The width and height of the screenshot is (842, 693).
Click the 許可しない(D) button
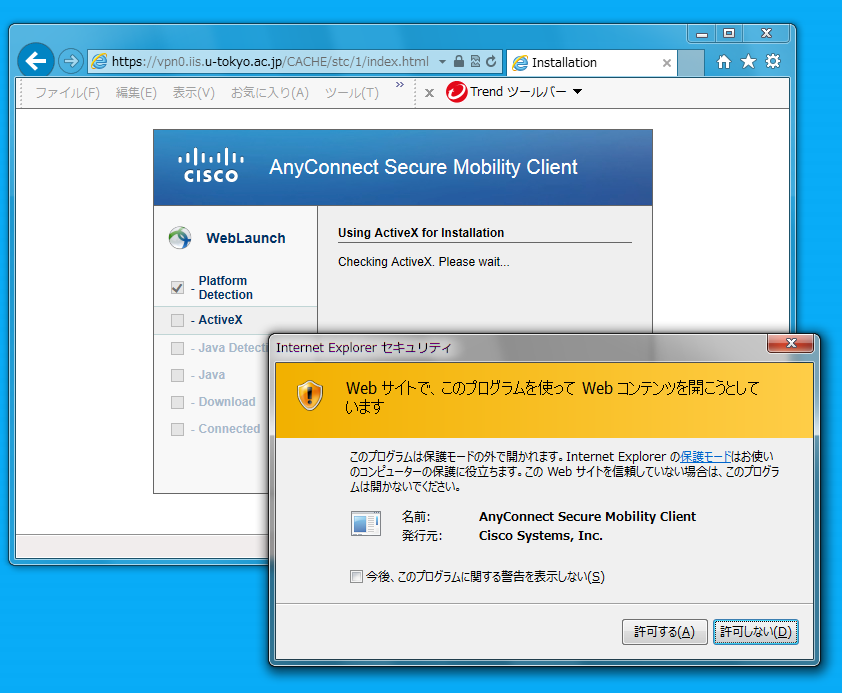coord(756,632)
